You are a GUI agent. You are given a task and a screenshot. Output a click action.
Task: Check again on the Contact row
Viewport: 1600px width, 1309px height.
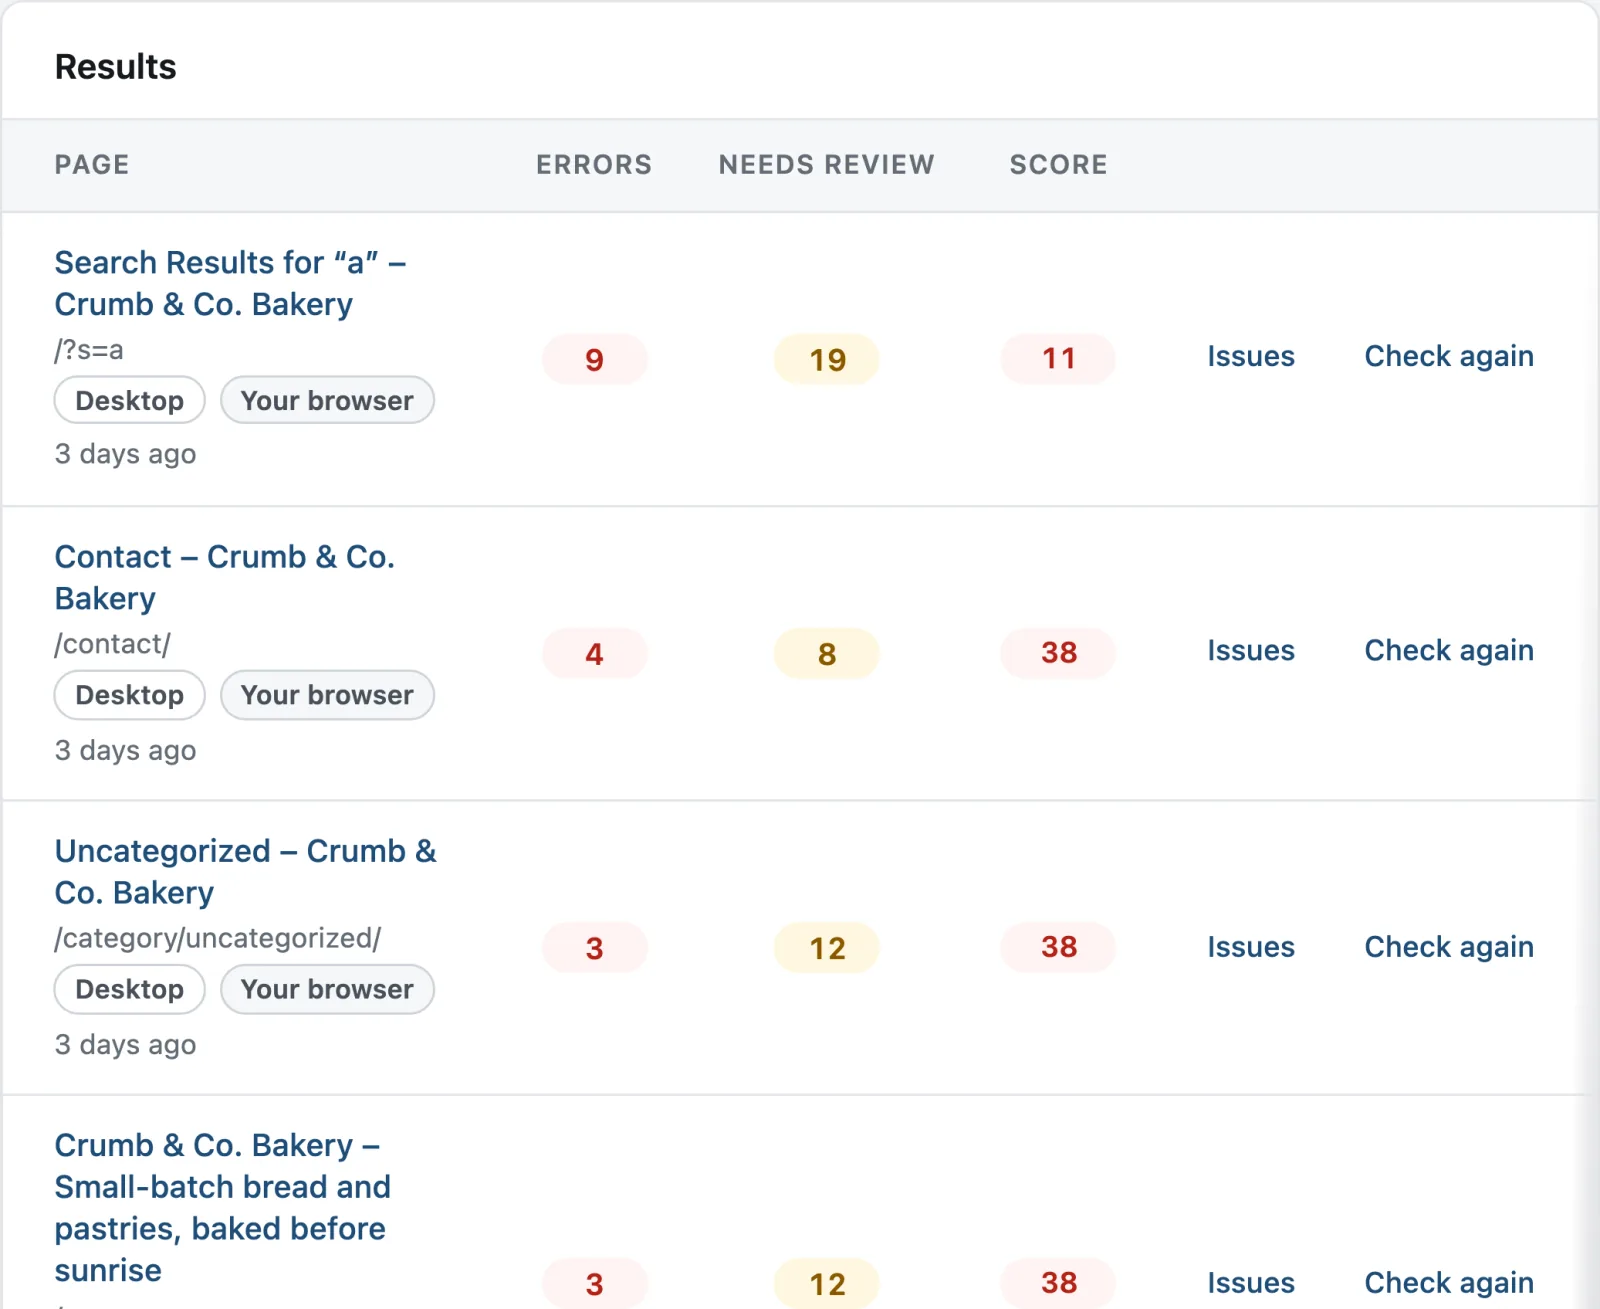[1449, 650]
